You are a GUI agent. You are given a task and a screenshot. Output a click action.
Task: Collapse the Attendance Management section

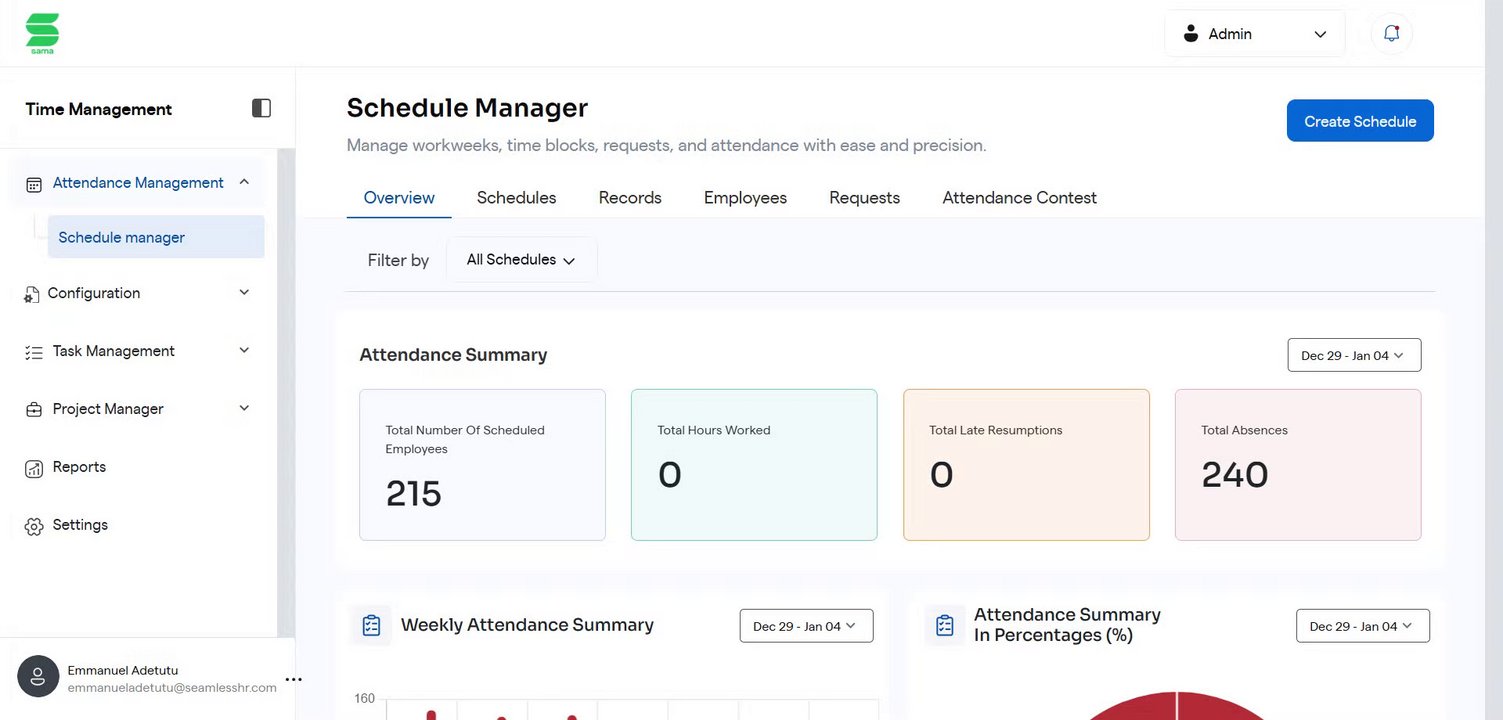pos(244,182)
